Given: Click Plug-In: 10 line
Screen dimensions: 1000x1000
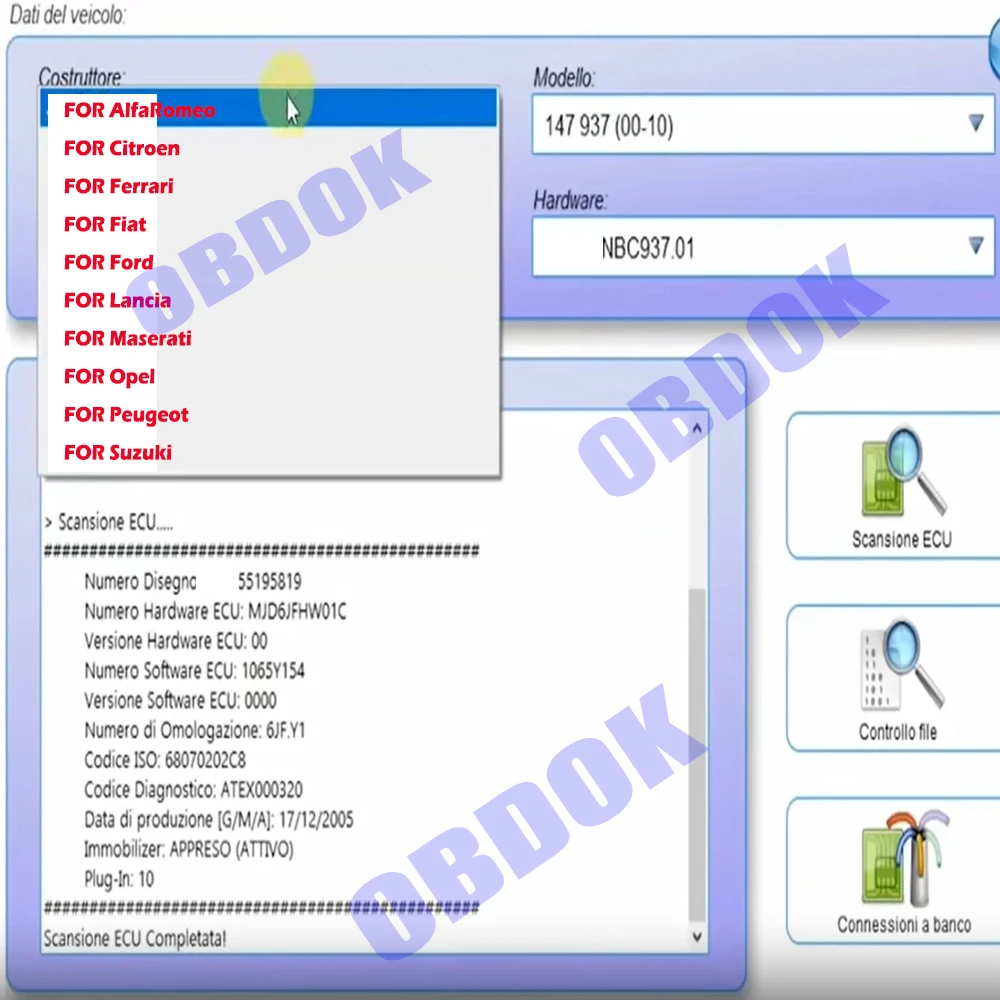Looking at the screenshot, I should pyautogui.click(x=119, y=879).
